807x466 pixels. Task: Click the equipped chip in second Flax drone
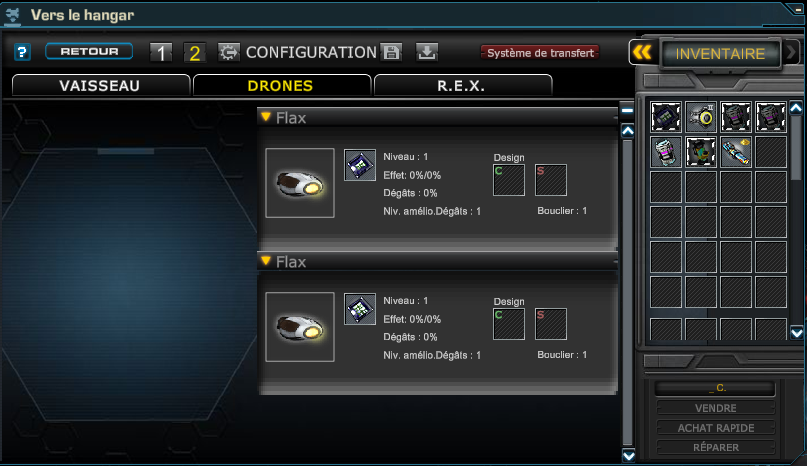coord(360,309)
